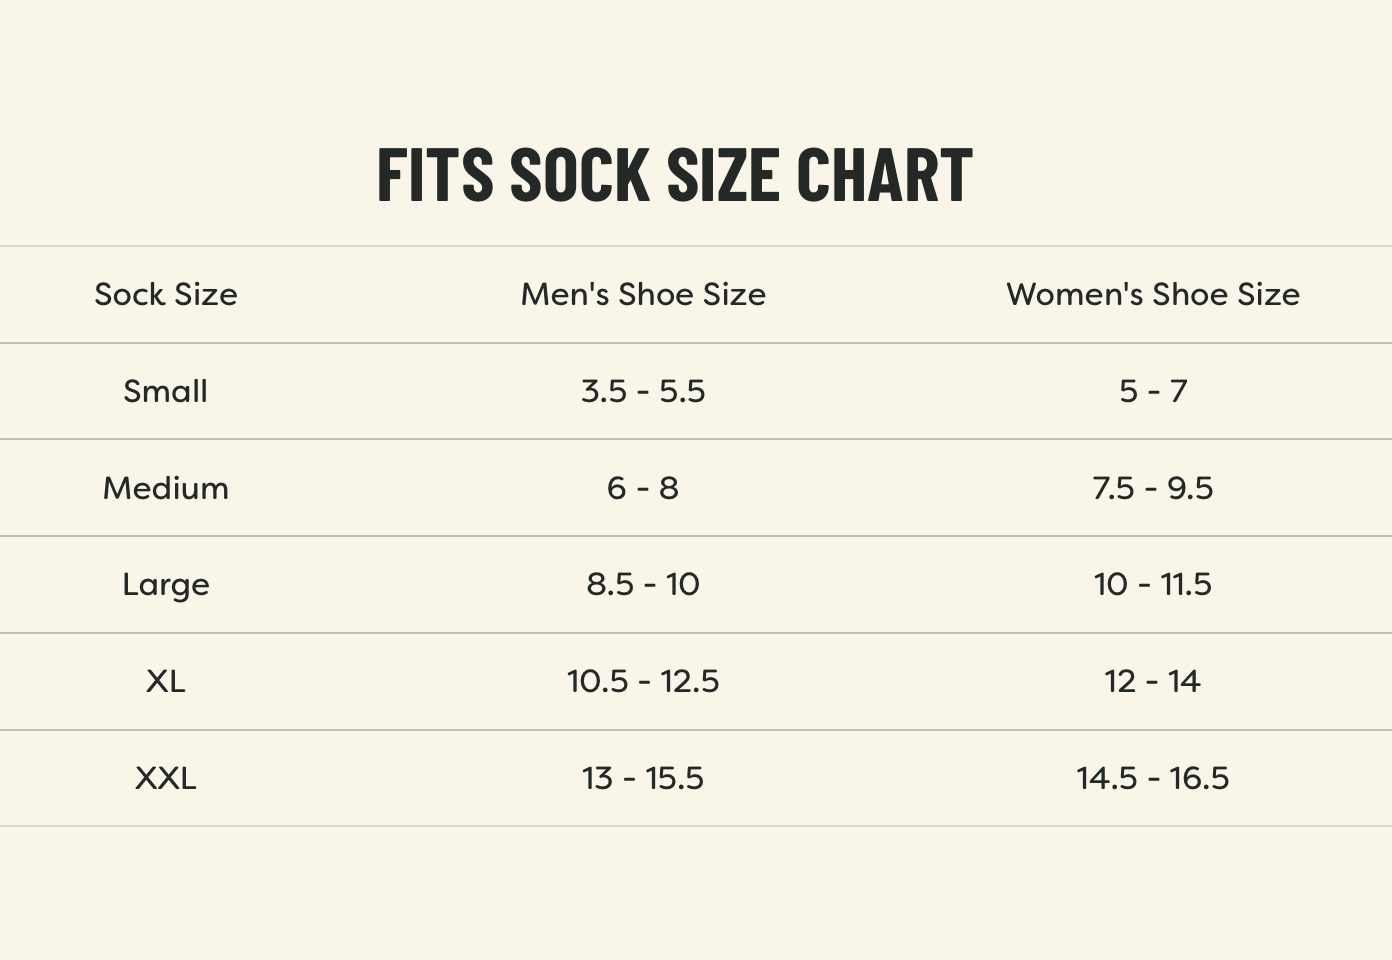
Task: Select the Women's Shoe Size header
Action: 1152,294
